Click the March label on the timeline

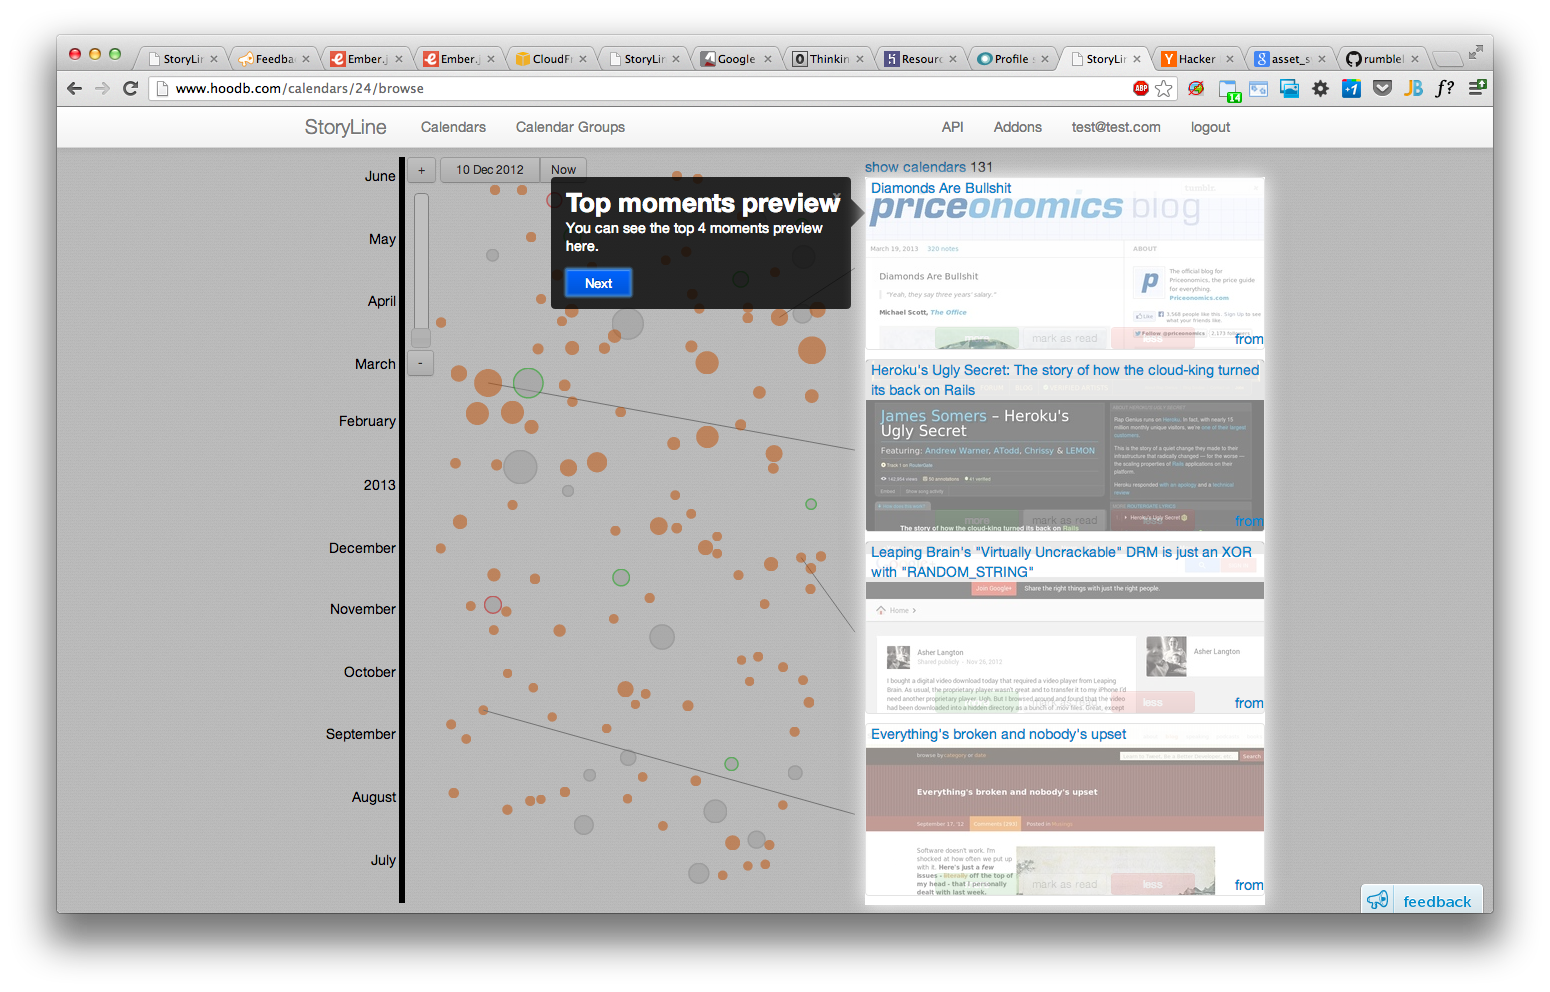coord(375,364)
